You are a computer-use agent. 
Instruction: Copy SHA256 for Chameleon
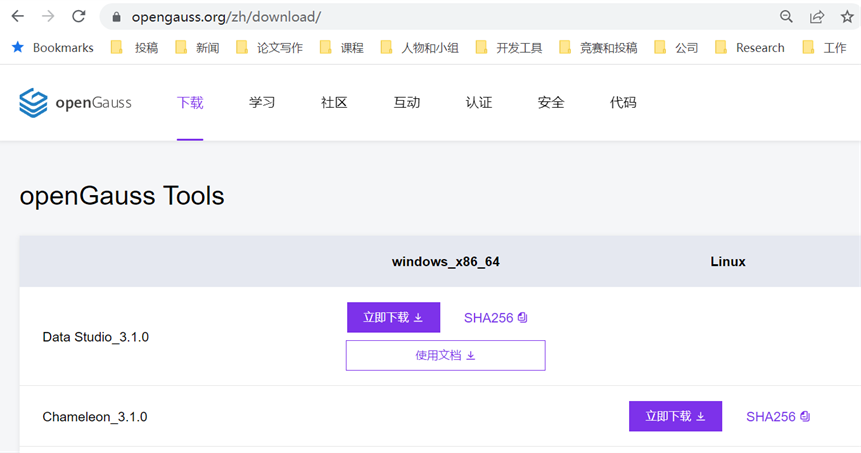778,417
